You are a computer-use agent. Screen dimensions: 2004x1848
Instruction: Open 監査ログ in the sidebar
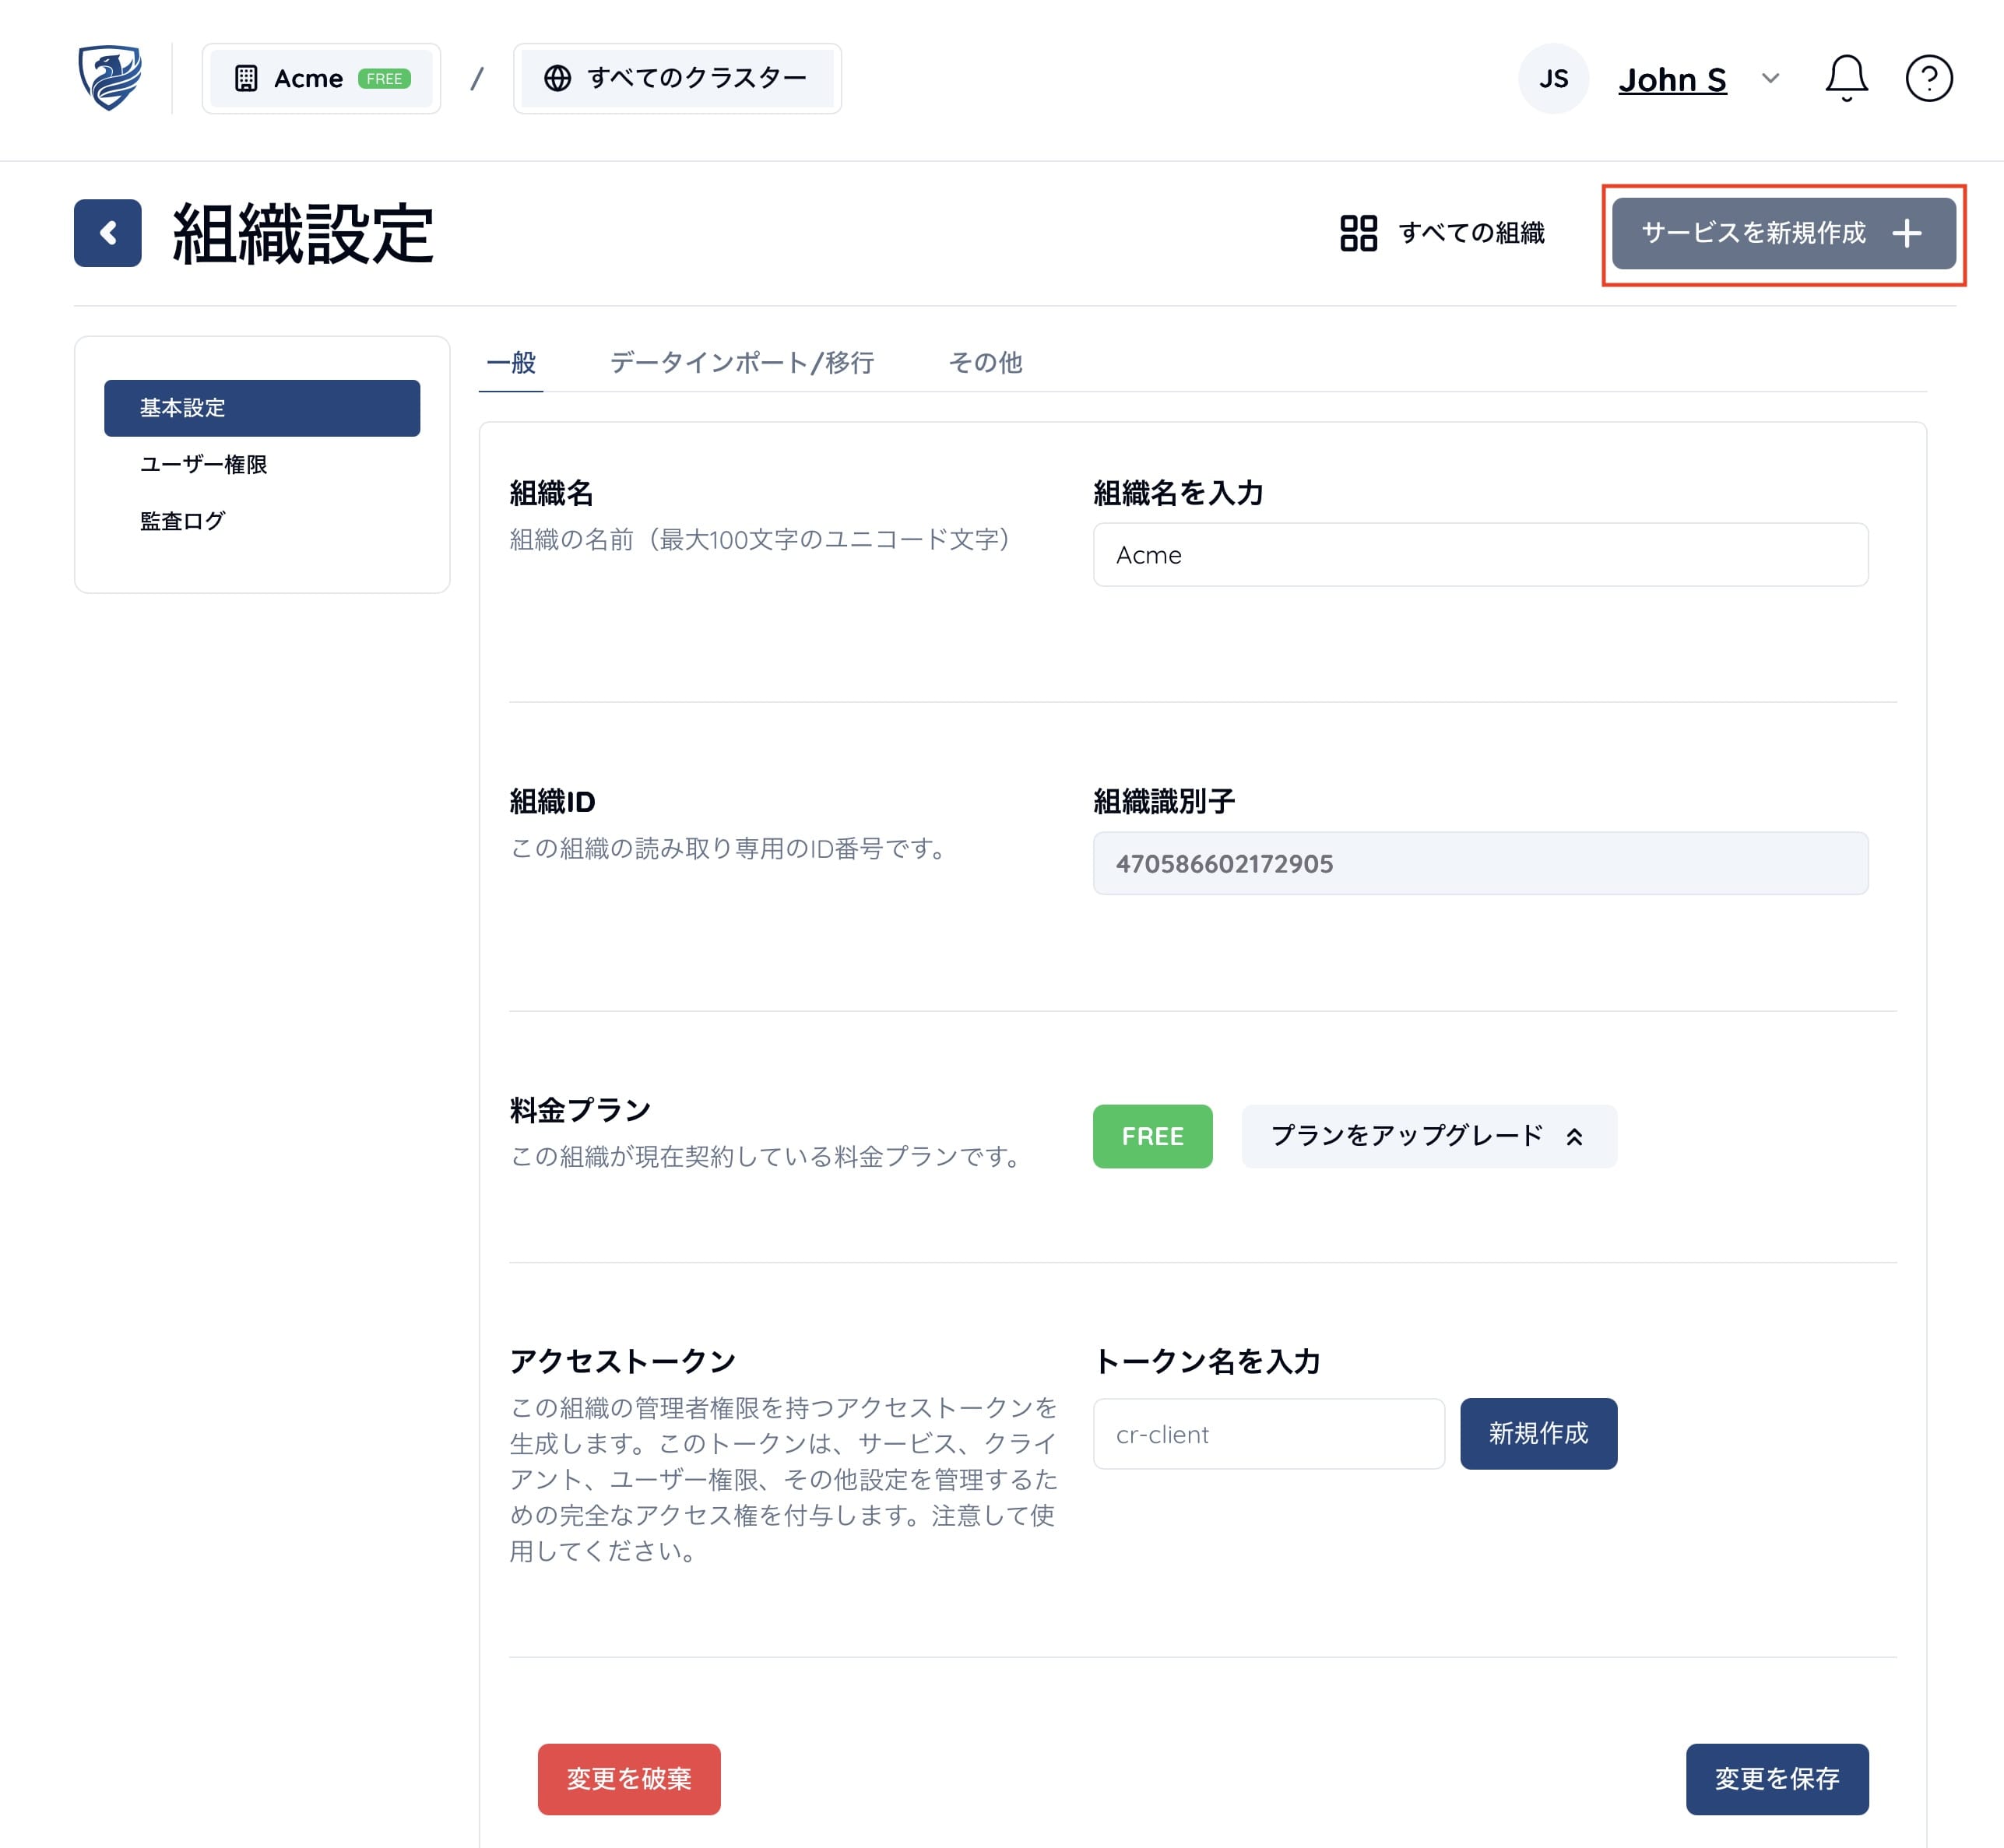pyautogui.click(x=183, y=521)
